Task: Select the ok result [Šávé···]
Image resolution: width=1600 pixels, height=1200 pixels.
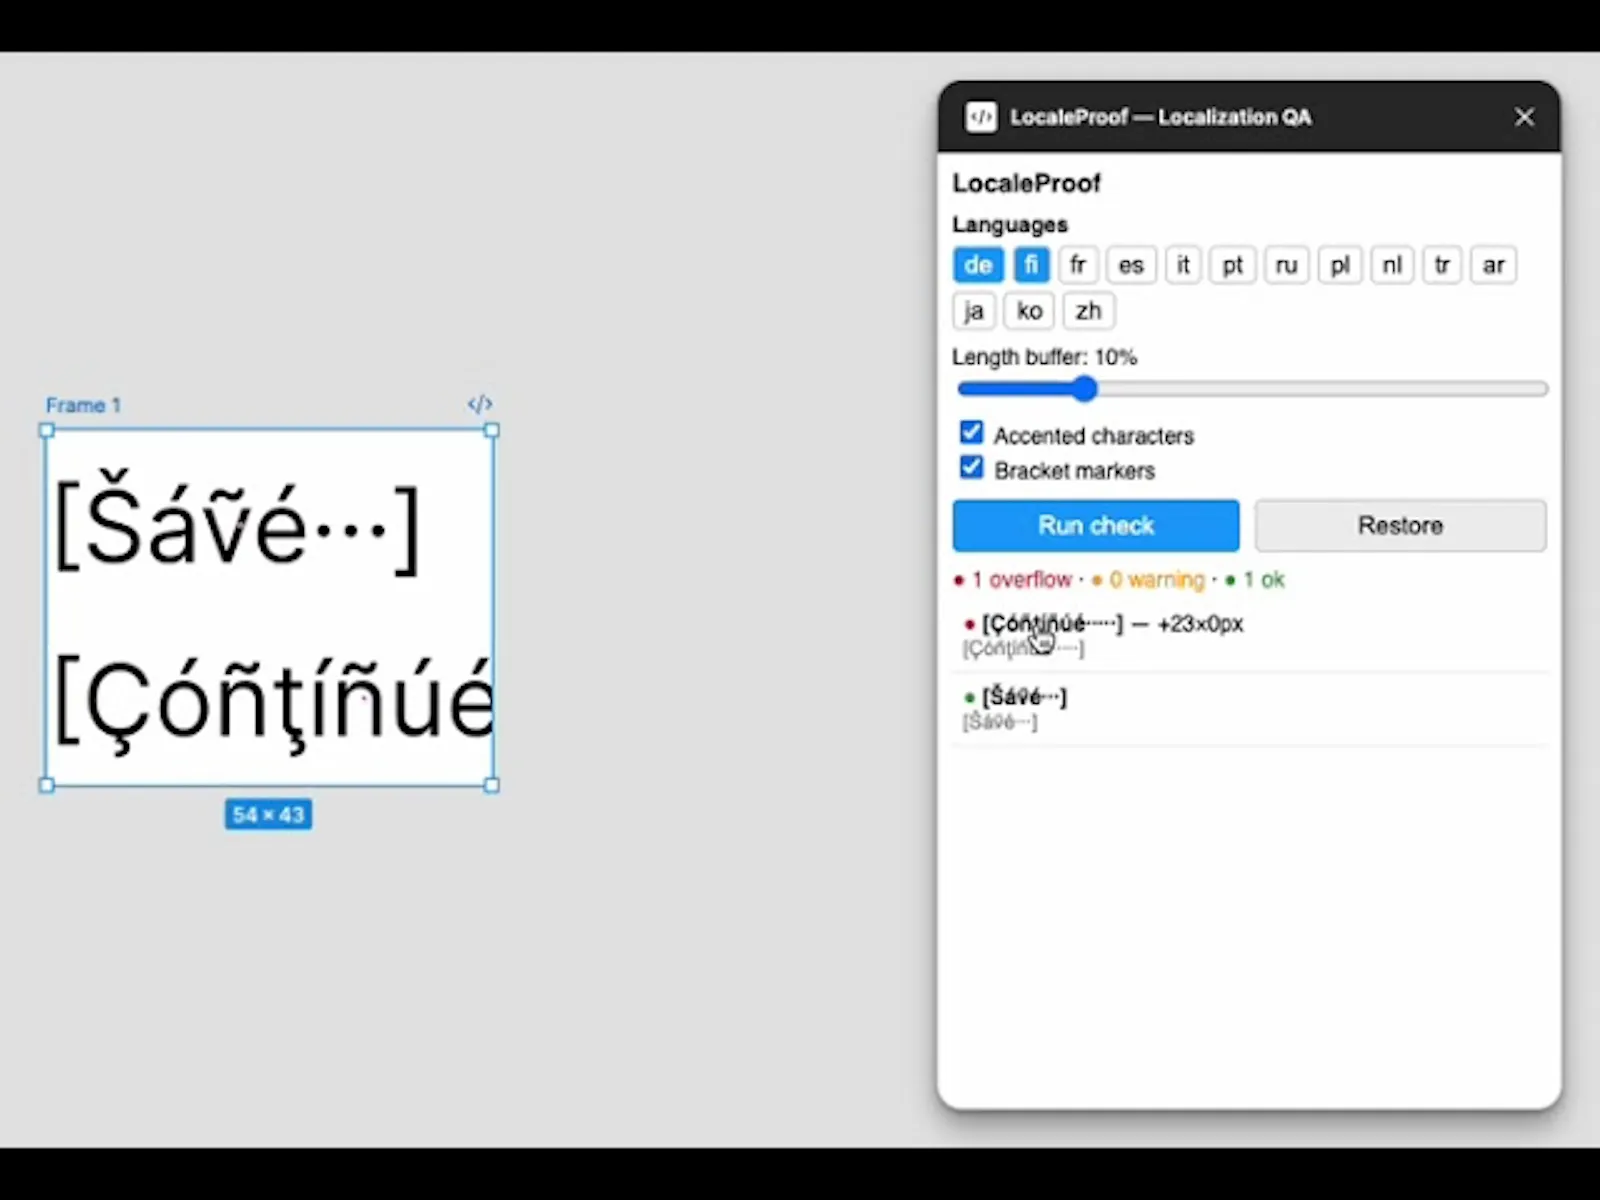Action: pos(1250,708)
